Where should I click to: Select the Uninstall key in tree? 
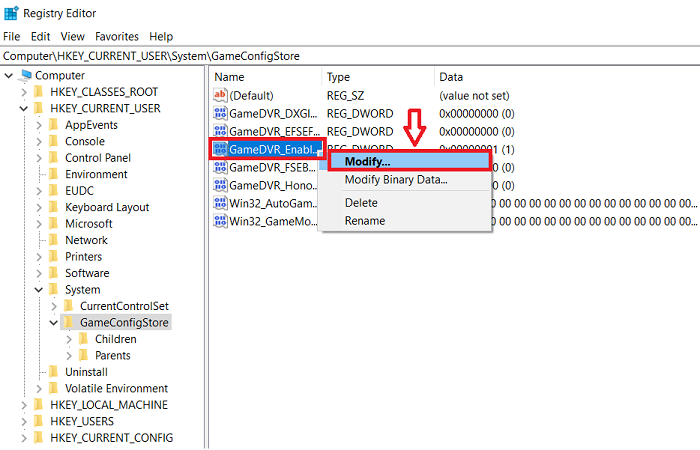(87, 372)
